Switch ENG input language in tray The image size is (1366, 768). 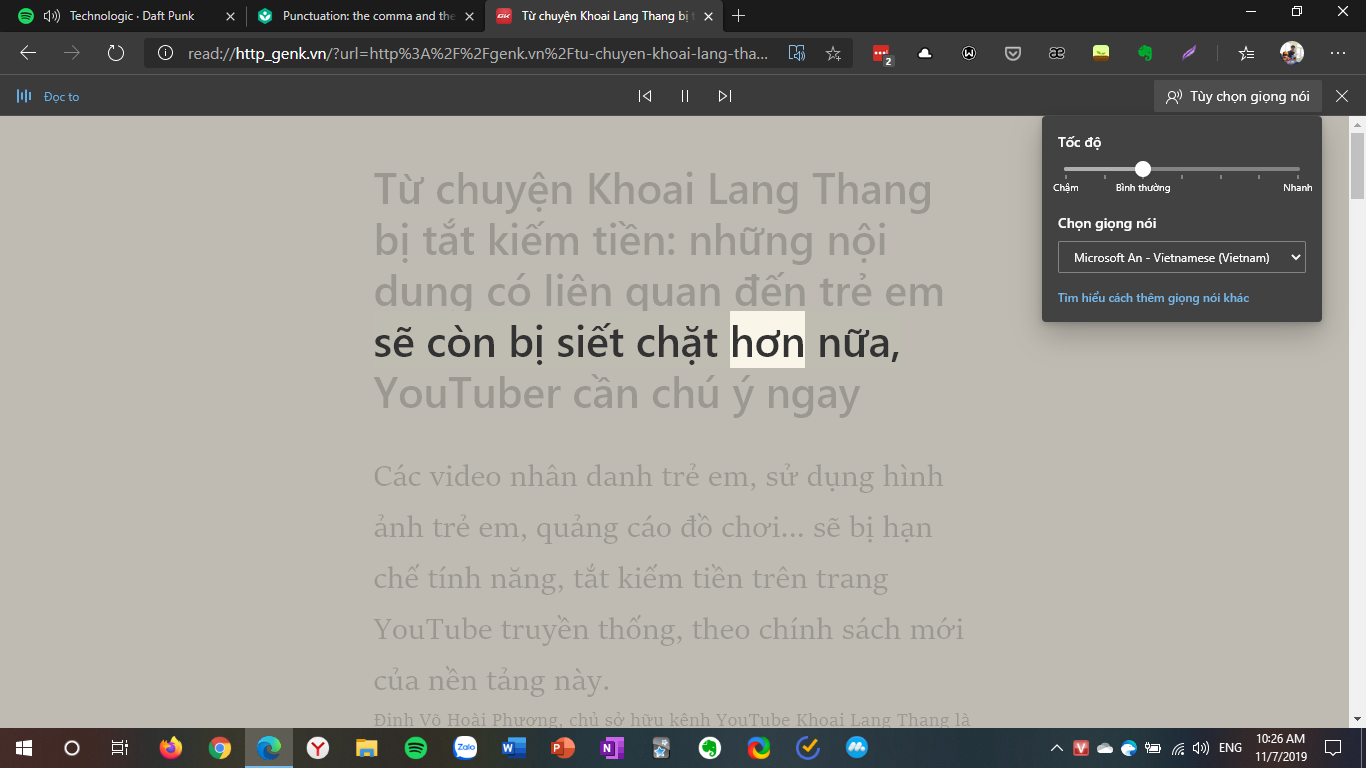coord(1231,748)
